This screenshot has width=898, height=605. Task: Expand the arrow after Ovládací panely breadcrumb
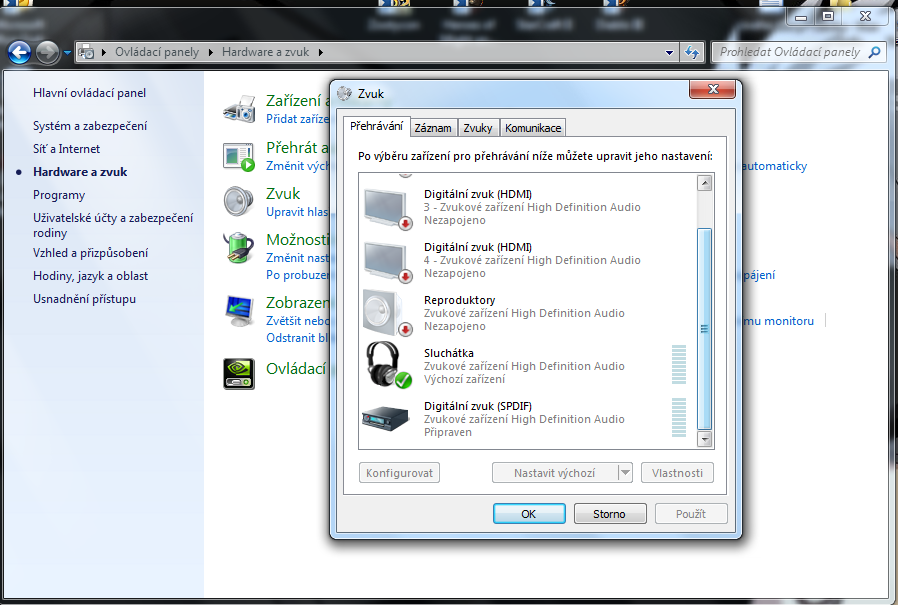pyautogui.click(x=210, y=52)
